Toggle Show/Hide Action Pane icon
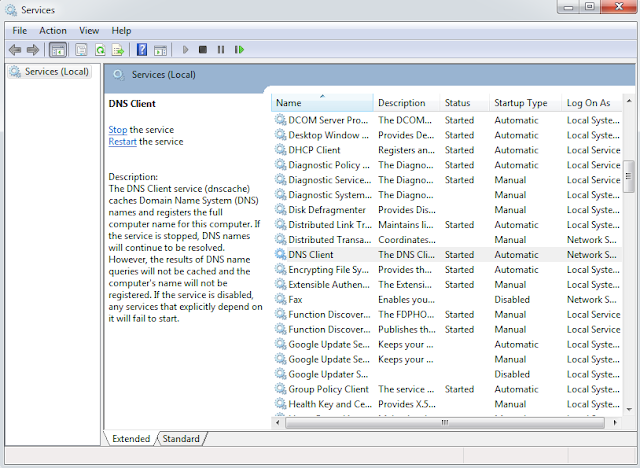Viewport: 640px width, 468px height. [160, 50]
